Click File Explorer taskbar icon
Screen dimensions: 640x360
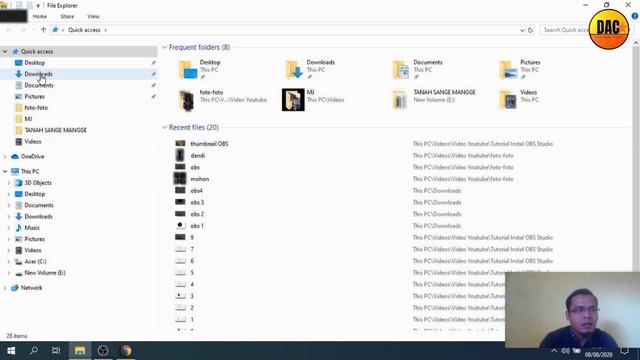pyautogui.click(x=80, y=351)
